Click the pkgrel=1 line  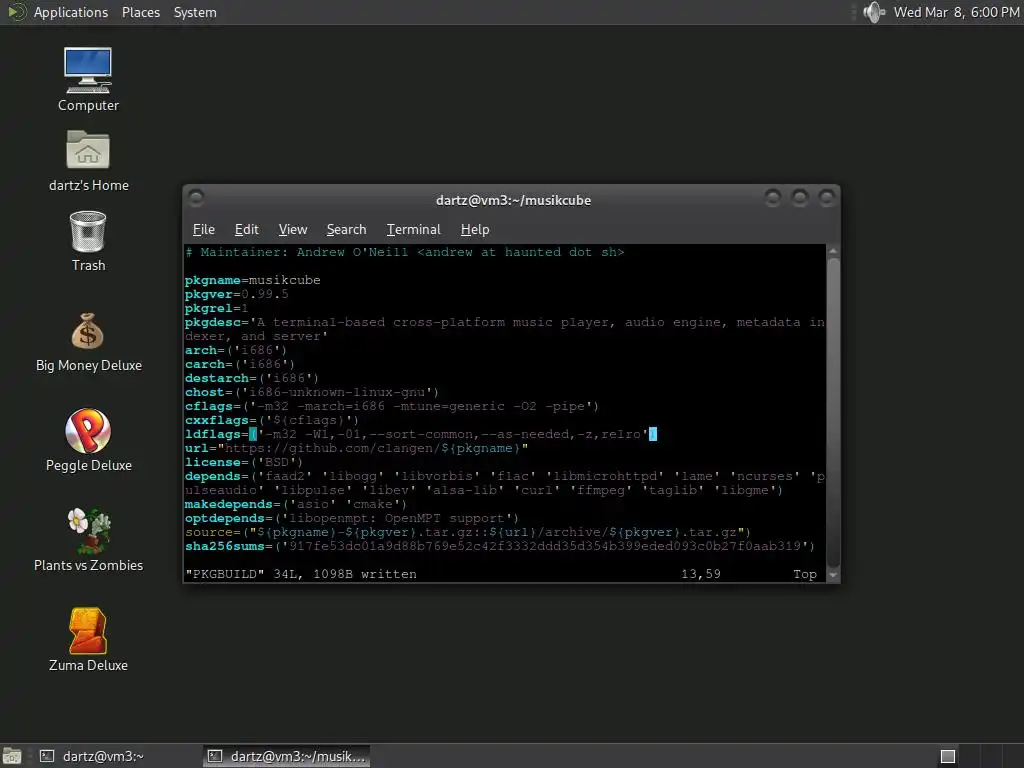tap(216, 308)
